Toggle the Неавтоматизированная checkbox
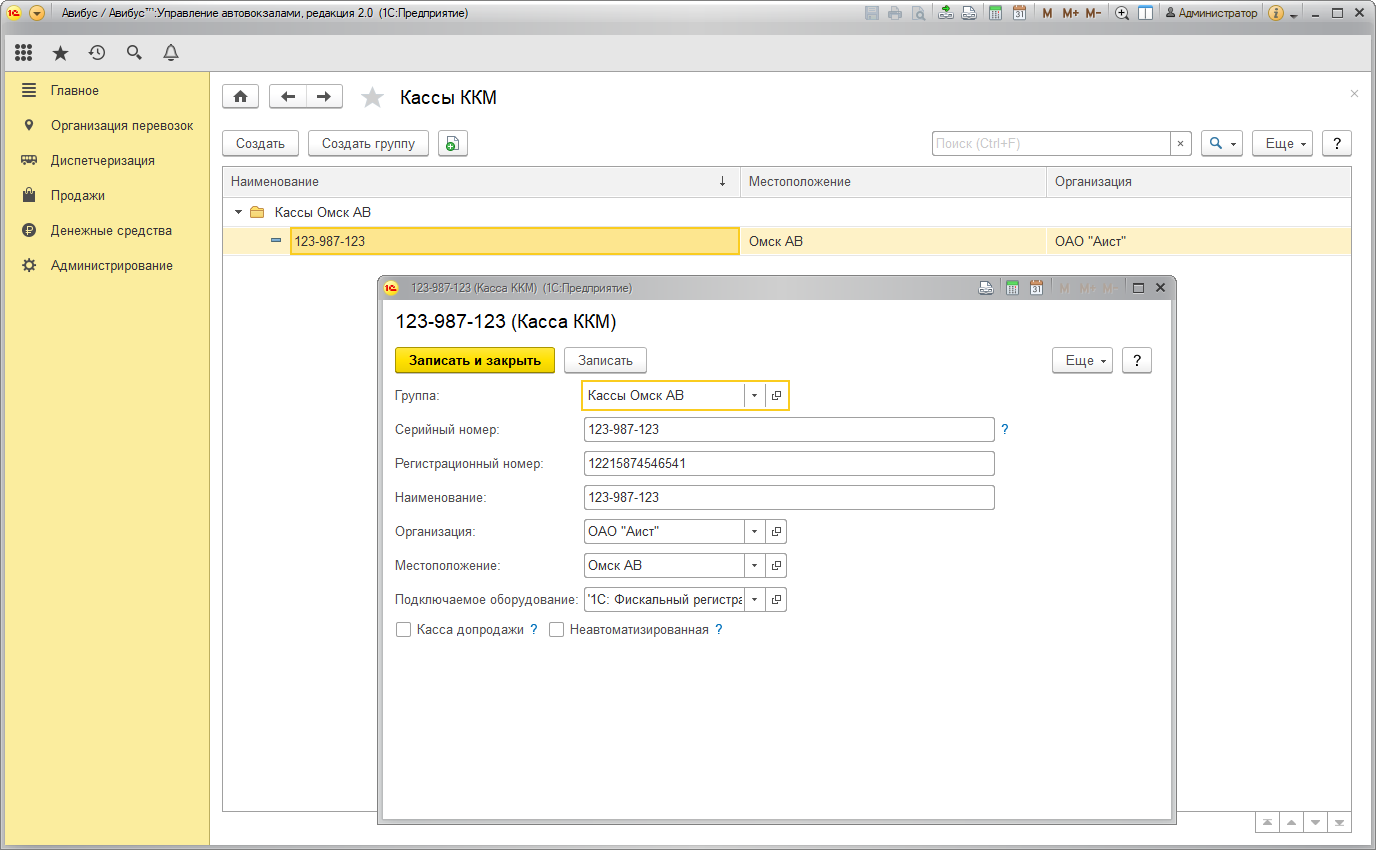This screenshot has width=1376, height=850. (557, 630)
